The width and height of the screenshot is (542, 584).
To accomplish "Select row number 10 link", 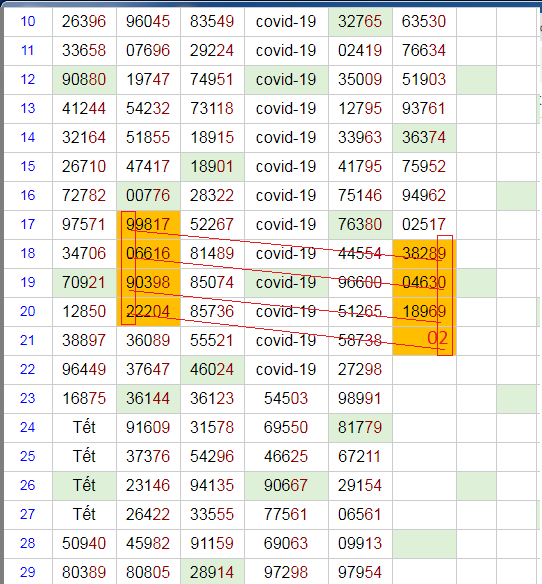I will pos(28,21).
